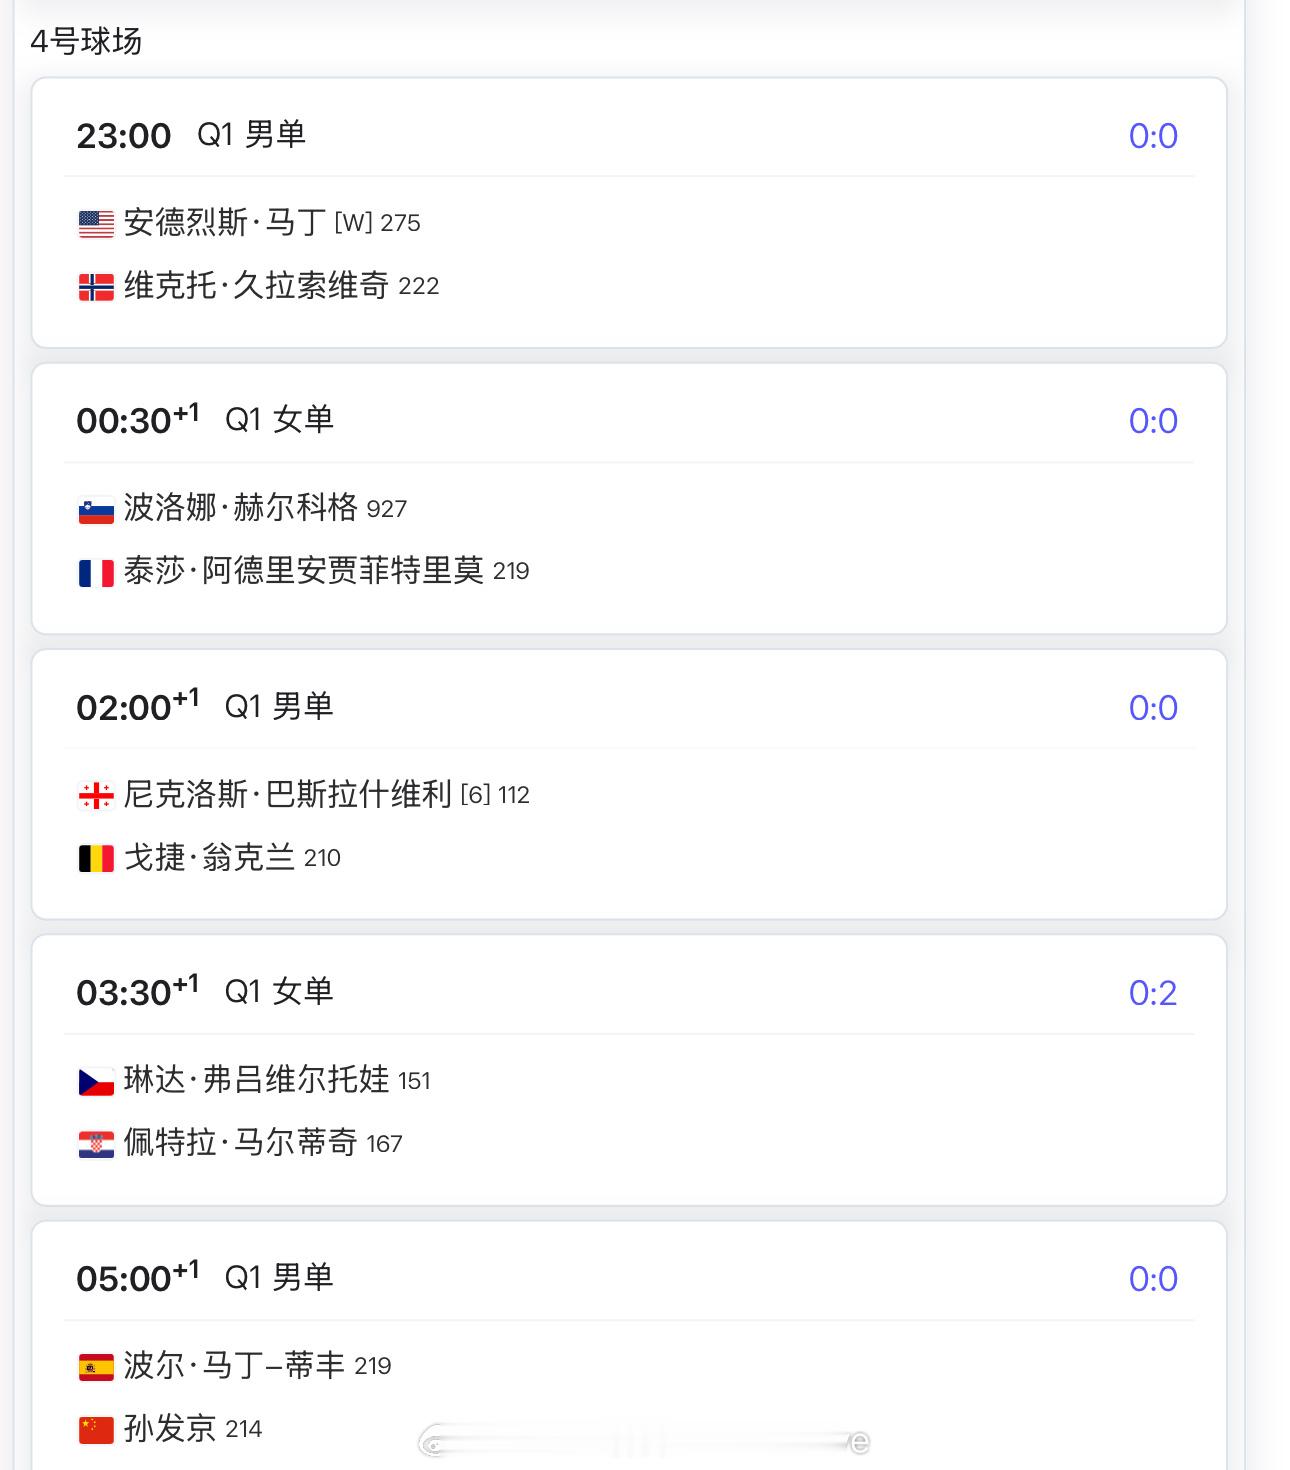1290x1470 pixels.
Task: Click the France flag beside 泰莎·阿德里安贾菲特里莫
Action: (x=96, y=572)
